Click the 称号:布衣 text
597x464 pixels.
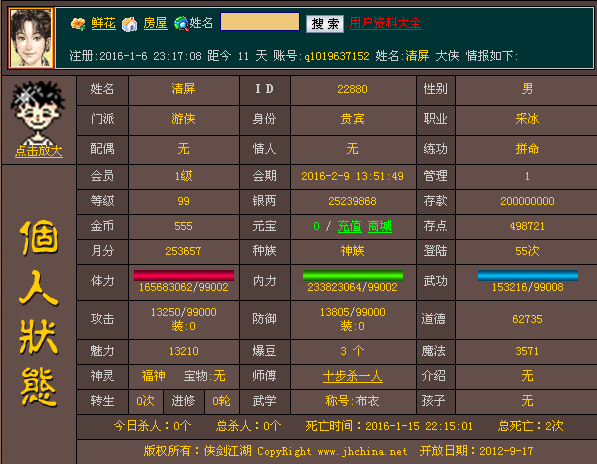point(352,401)
